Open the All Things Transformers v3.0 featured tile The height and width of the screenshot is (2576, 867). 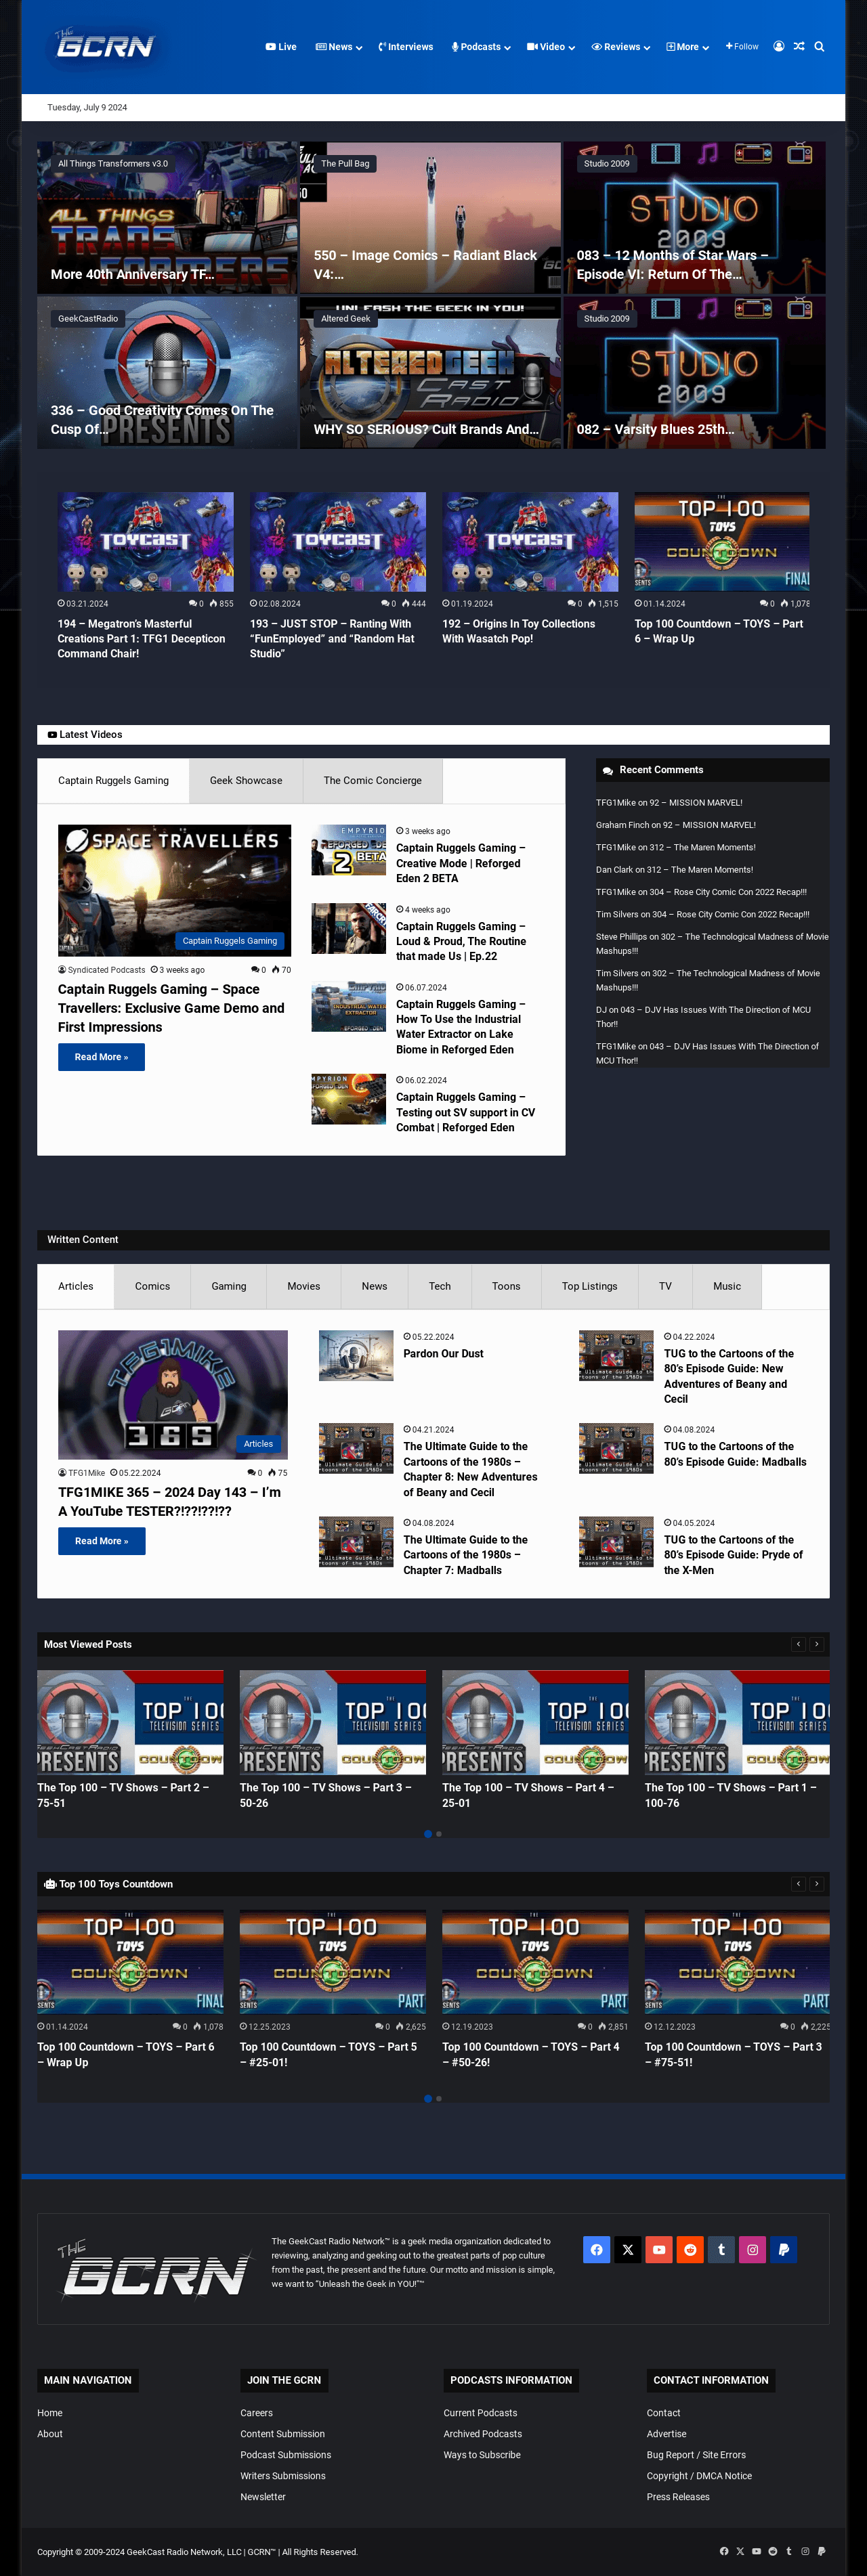(167, 218)
